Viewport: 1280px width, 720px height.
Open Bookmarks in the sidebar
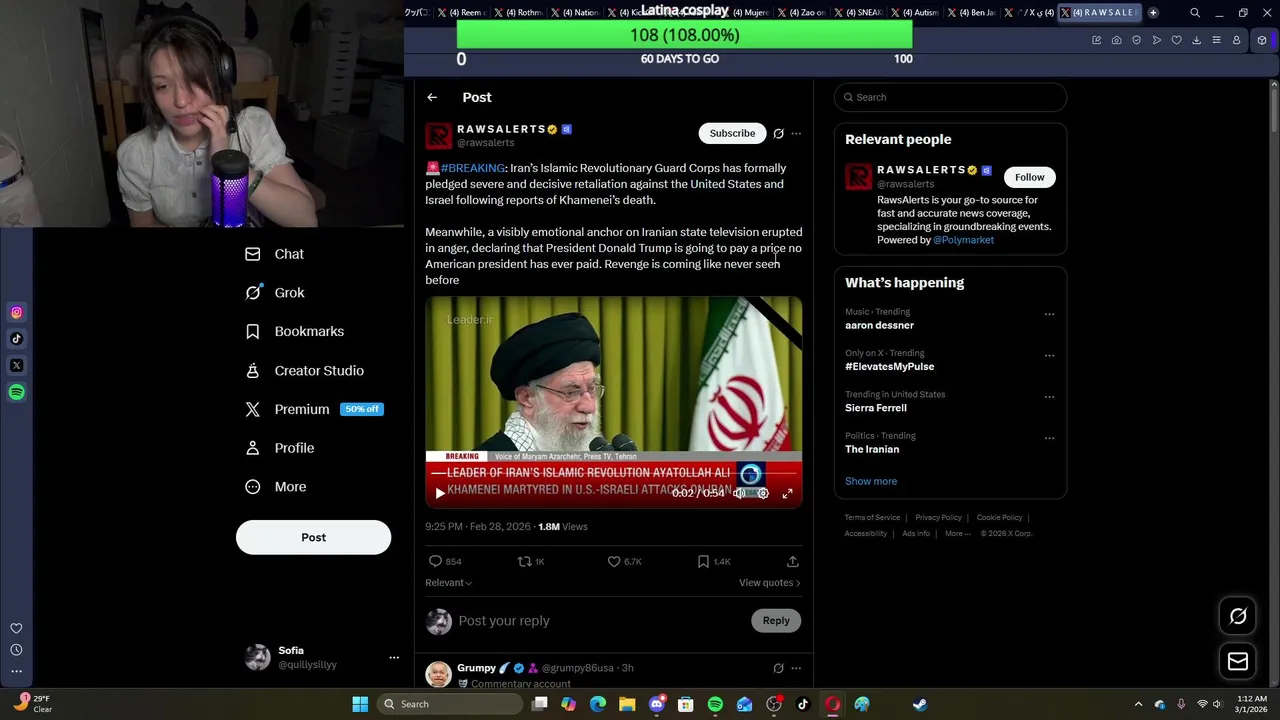point(295,331)
